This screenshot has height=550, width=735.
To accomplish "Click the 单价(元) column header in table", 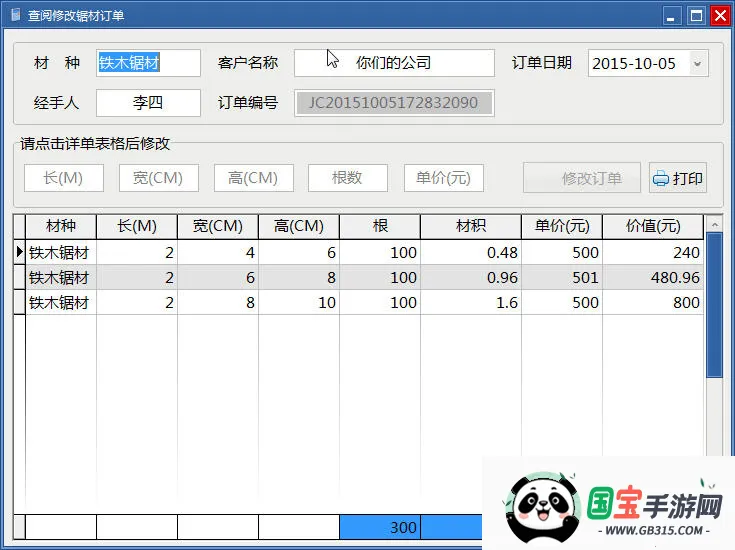I will 562,226.
